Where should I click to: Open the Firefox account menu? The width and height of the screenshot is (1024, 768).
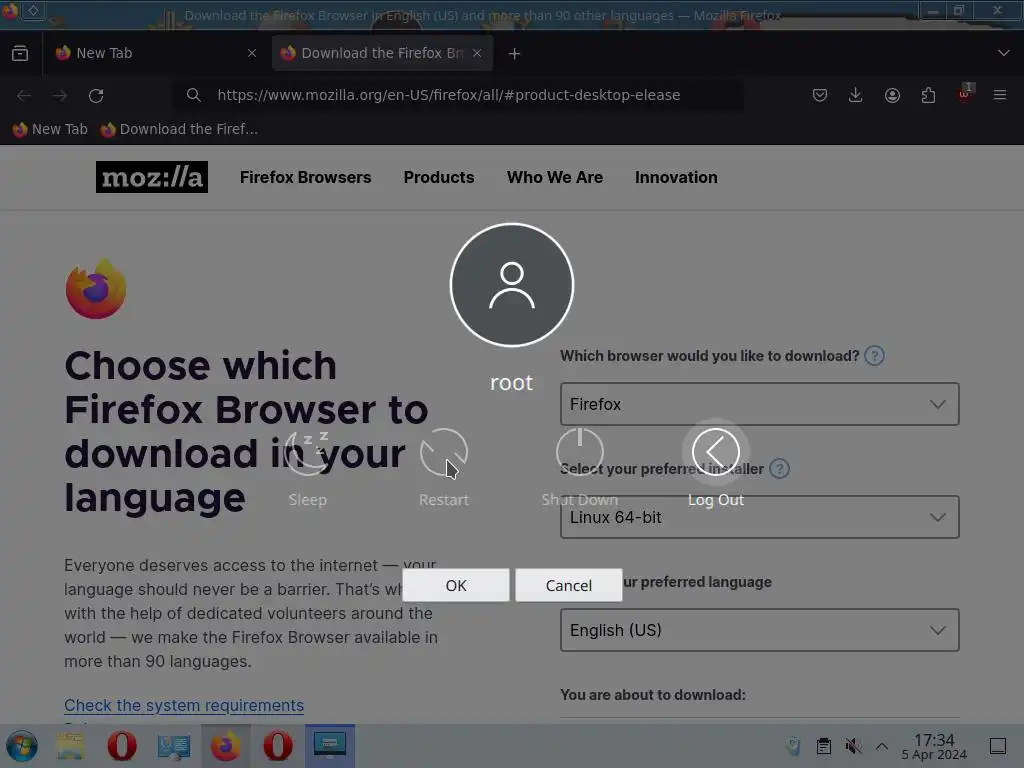pyautogui.click(x=892, y=95)
